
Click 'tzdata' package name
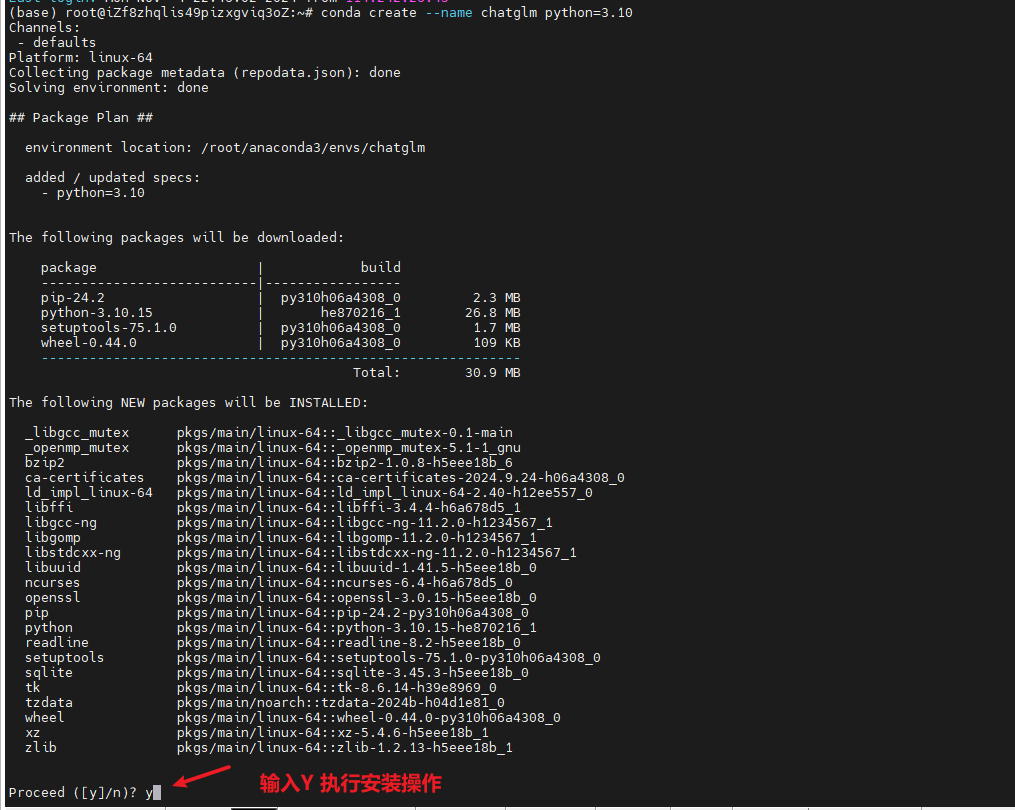pos(49,703)
